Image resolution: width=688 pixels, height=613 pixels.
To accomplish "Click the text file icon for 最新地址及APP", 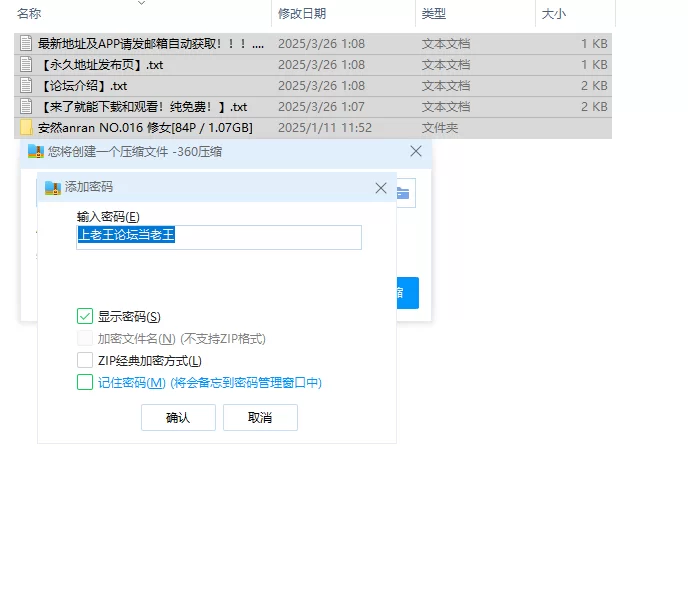I will tap(26, 44).
